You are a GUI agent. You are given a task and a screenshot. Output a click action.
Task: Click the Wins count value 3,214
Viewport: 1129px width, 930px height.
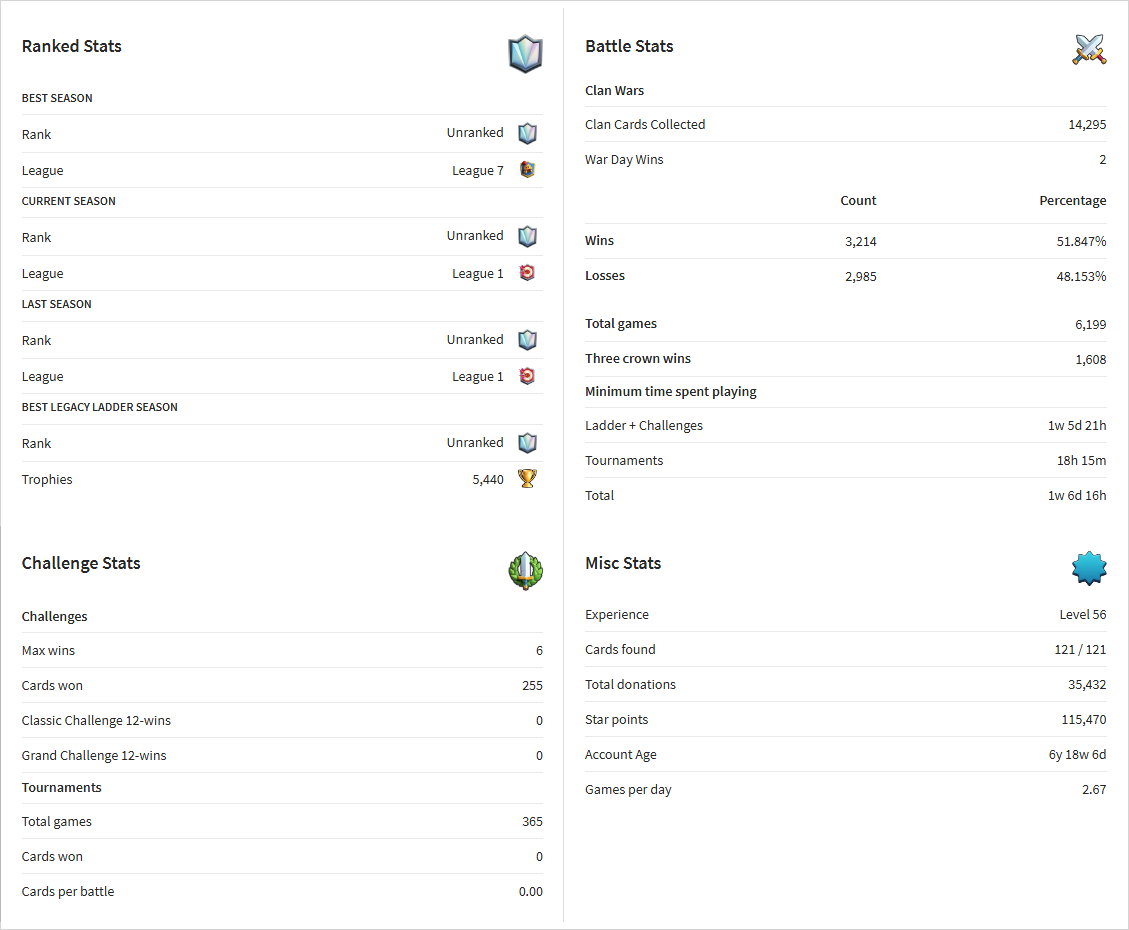[x=860, y=241]
